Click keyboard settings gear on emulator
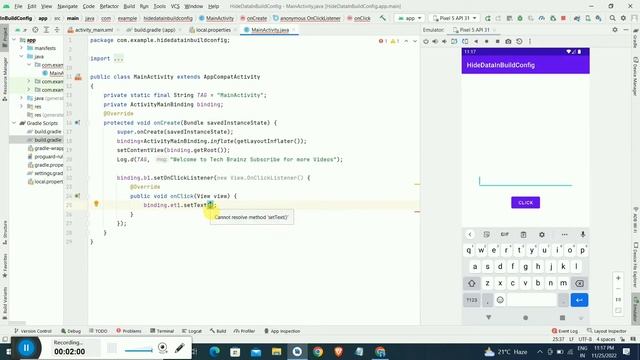The height and width of the screenshot is (360, 640). tap(542, 234)
